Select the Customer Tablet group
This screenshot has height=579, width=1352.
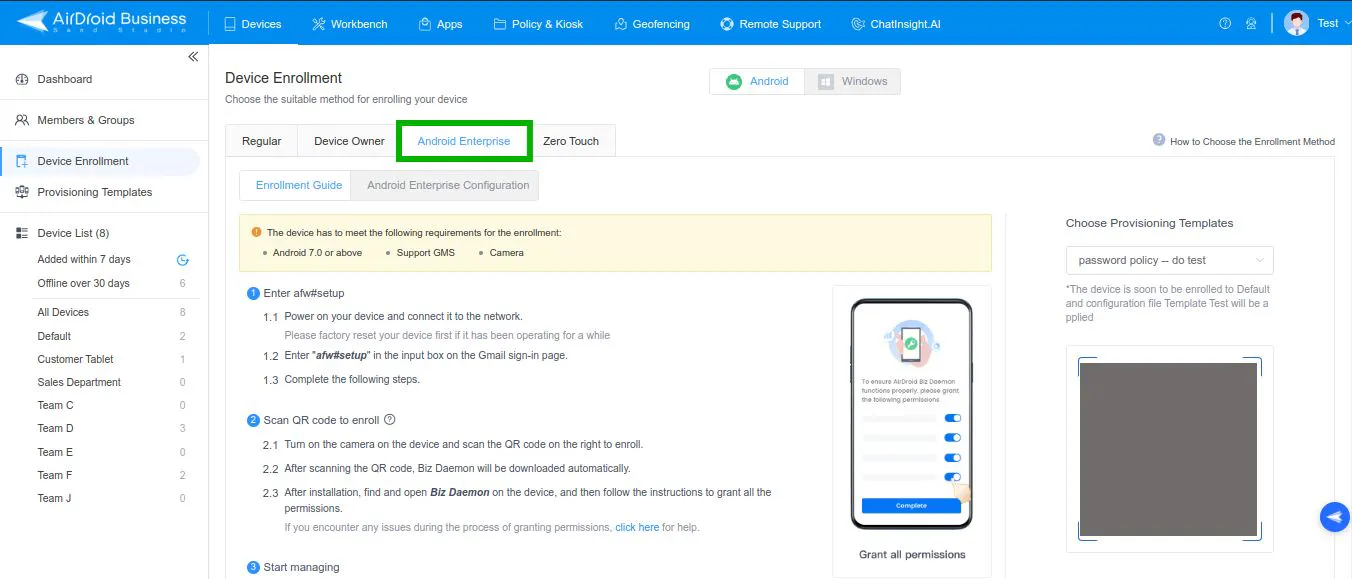click(76, 359)
